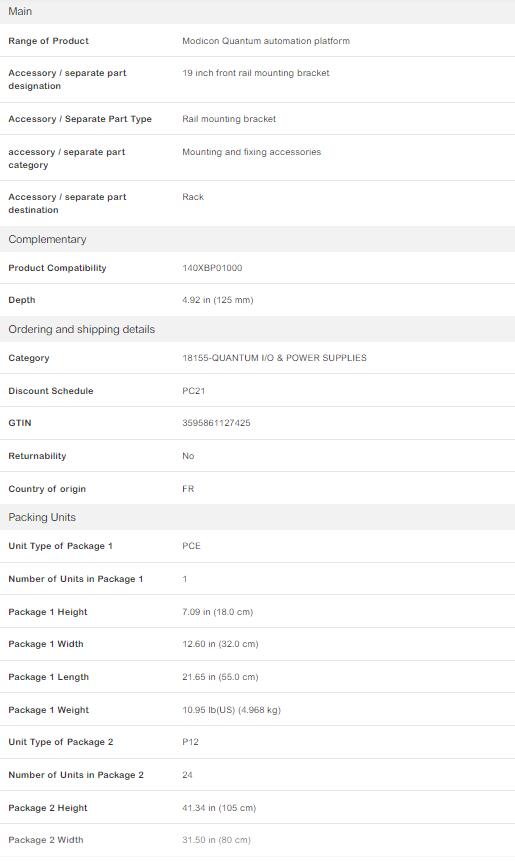The image size is (515, 861).
Task: Click the Rail mounting bracket value
Action: click(x=229, y=119)
